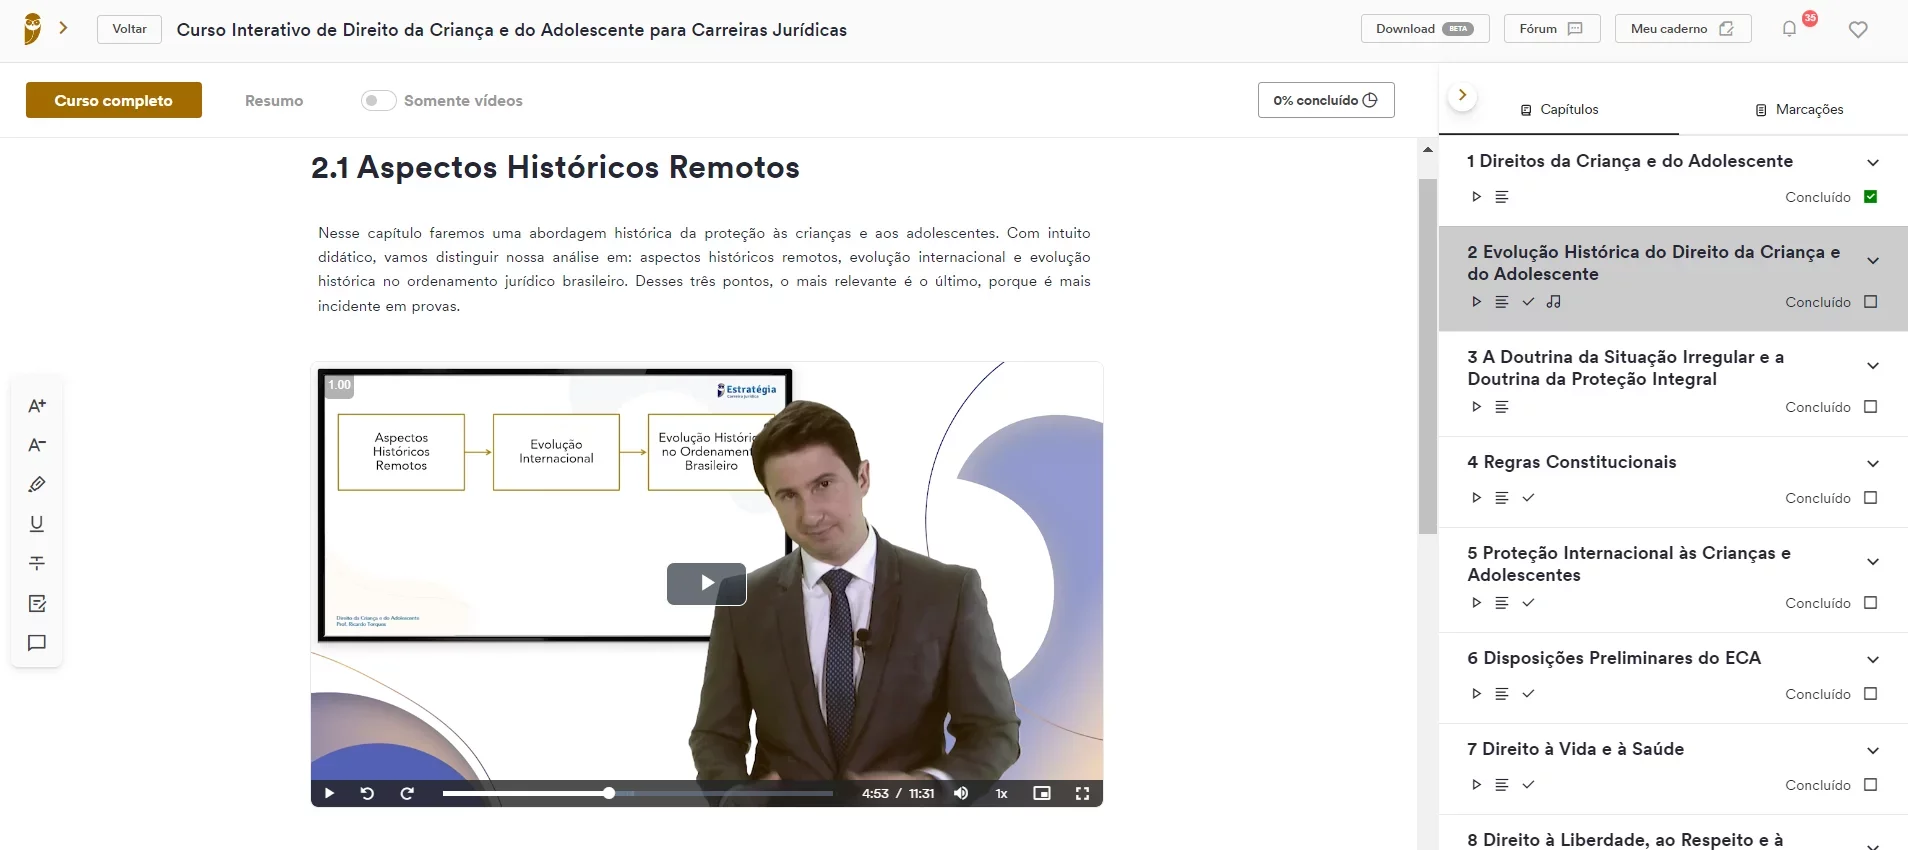
Task: Expand chapter 3 A Doutrina chevron
Action: tap(1873, 366)
